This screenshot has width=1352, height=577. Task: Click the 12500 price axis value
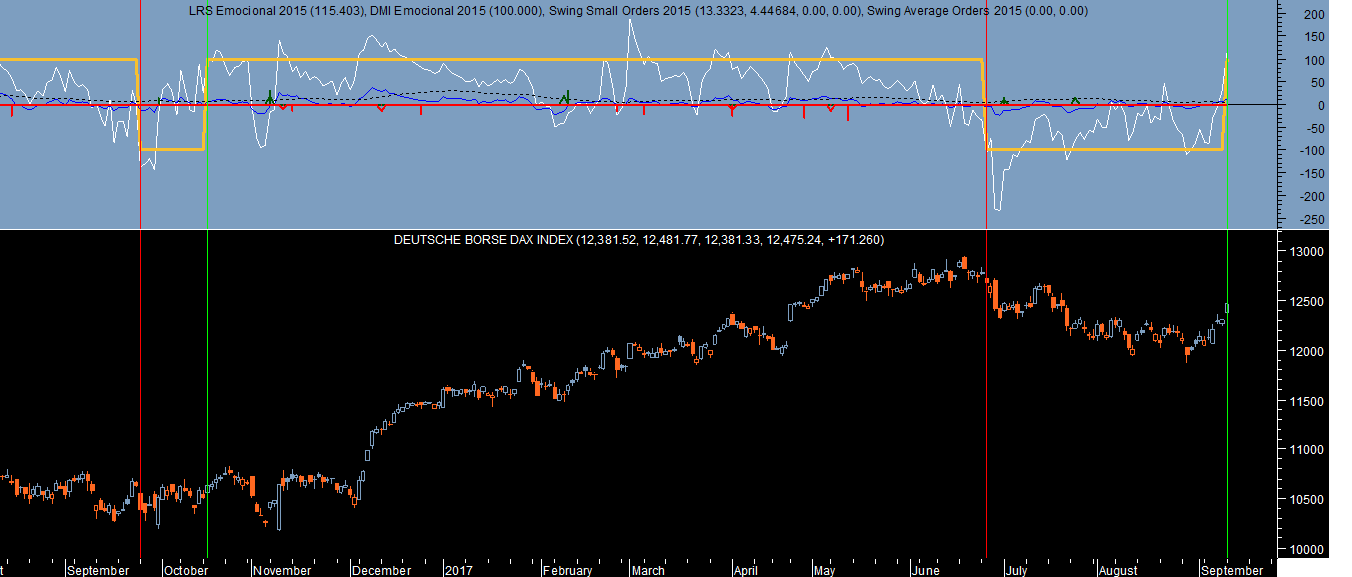point(1309,302)
